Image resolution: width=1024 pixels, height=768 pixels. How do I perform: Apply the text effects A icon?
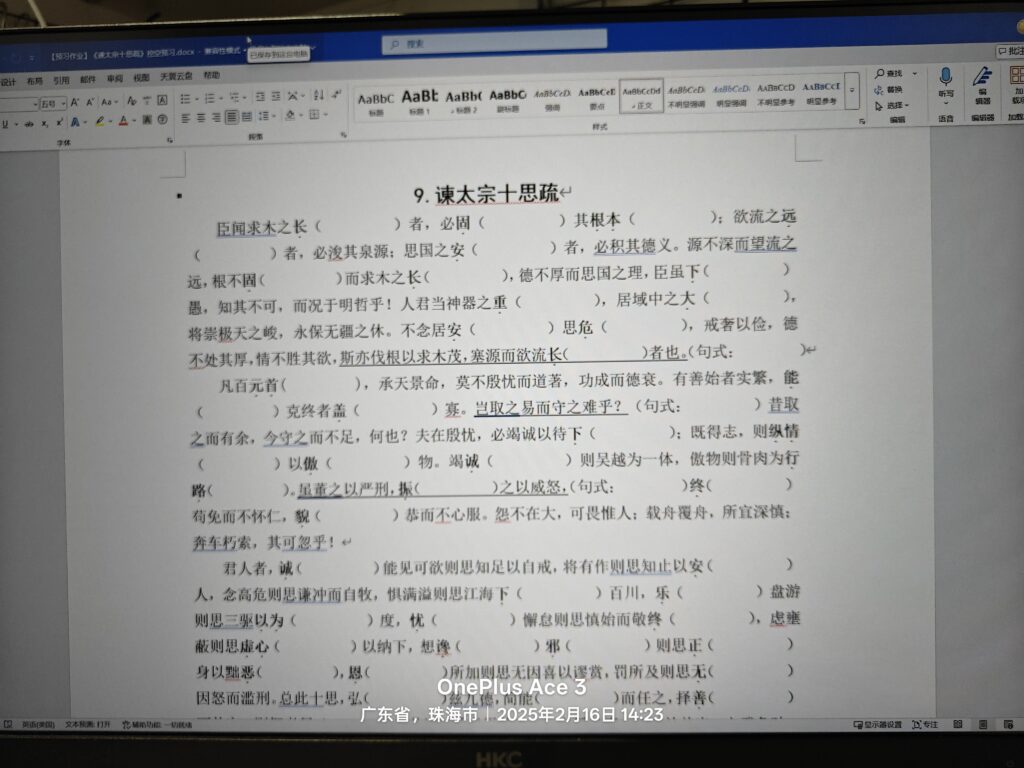tap(75, 121)
